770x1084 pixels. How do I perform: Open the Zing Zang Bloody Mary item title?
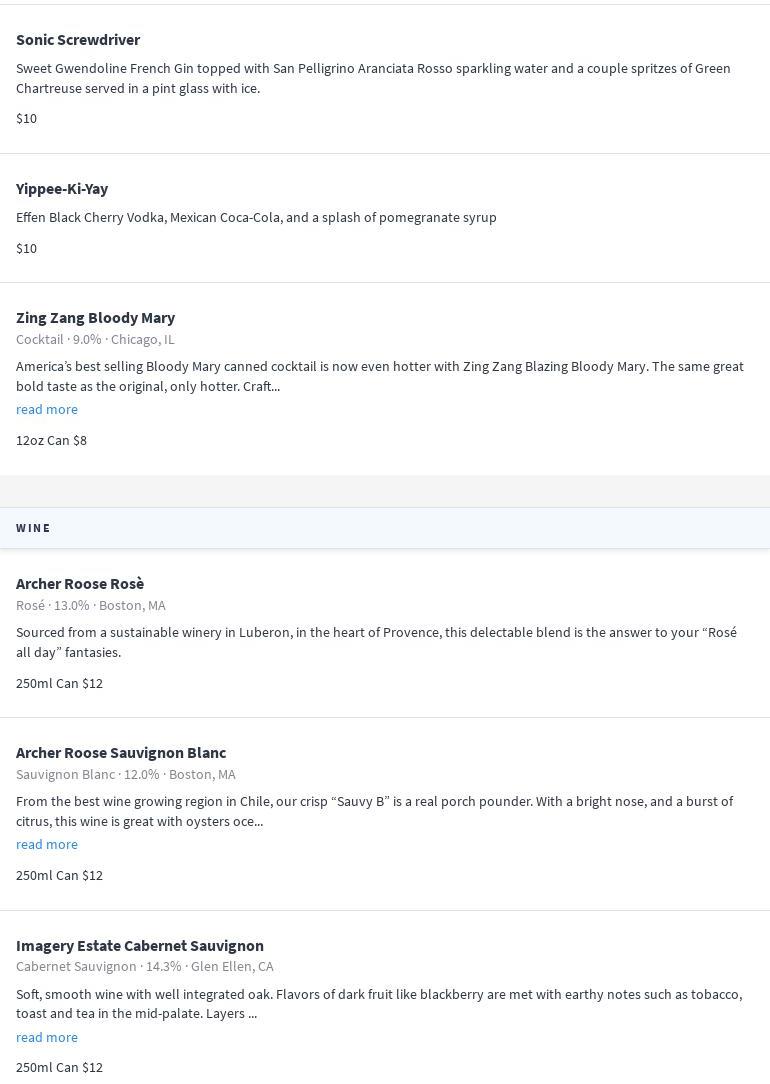coord(95,317)
